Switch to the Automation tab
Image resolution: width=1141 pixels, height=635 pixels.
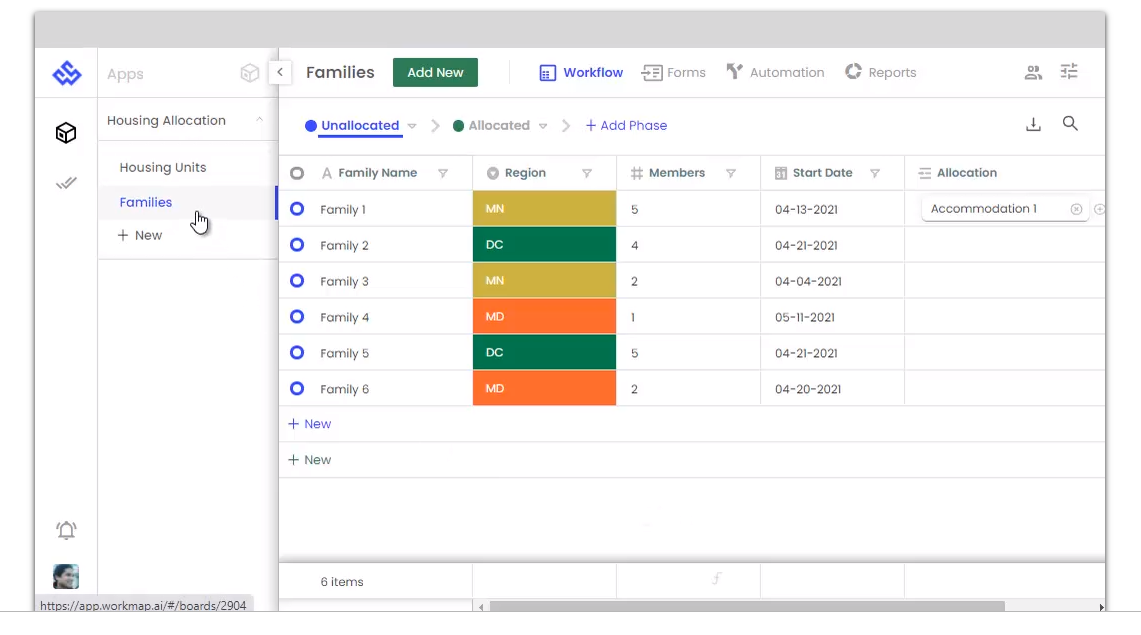coord(776,72)
